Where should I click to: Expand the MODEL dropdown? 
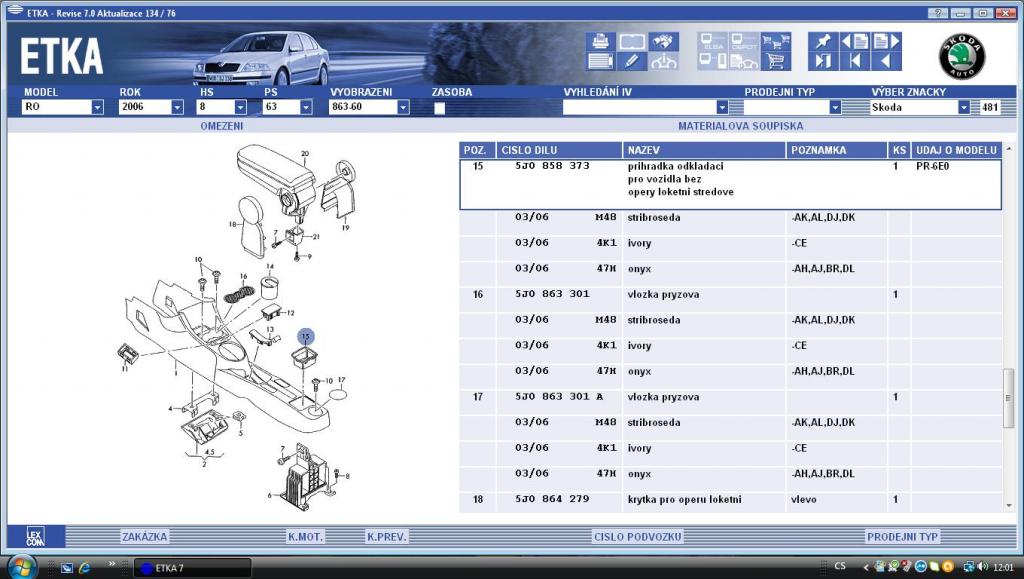click(97, 107)
